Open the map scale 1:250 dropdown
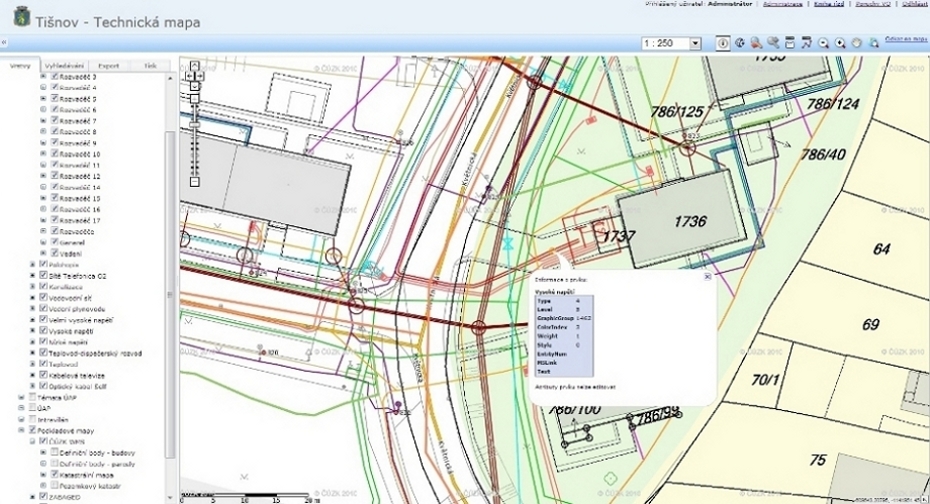This screenshot has width=930, height=504. coord(697,44)
